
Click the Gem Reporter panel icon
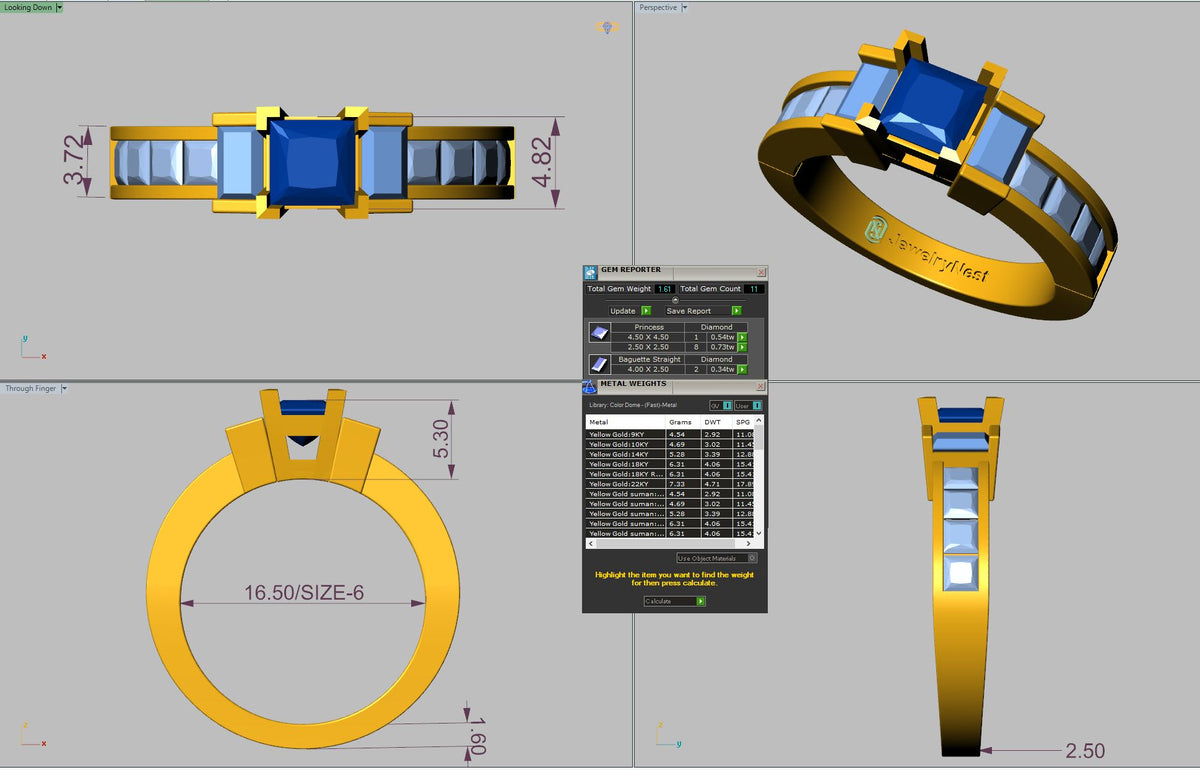[590, 273]
